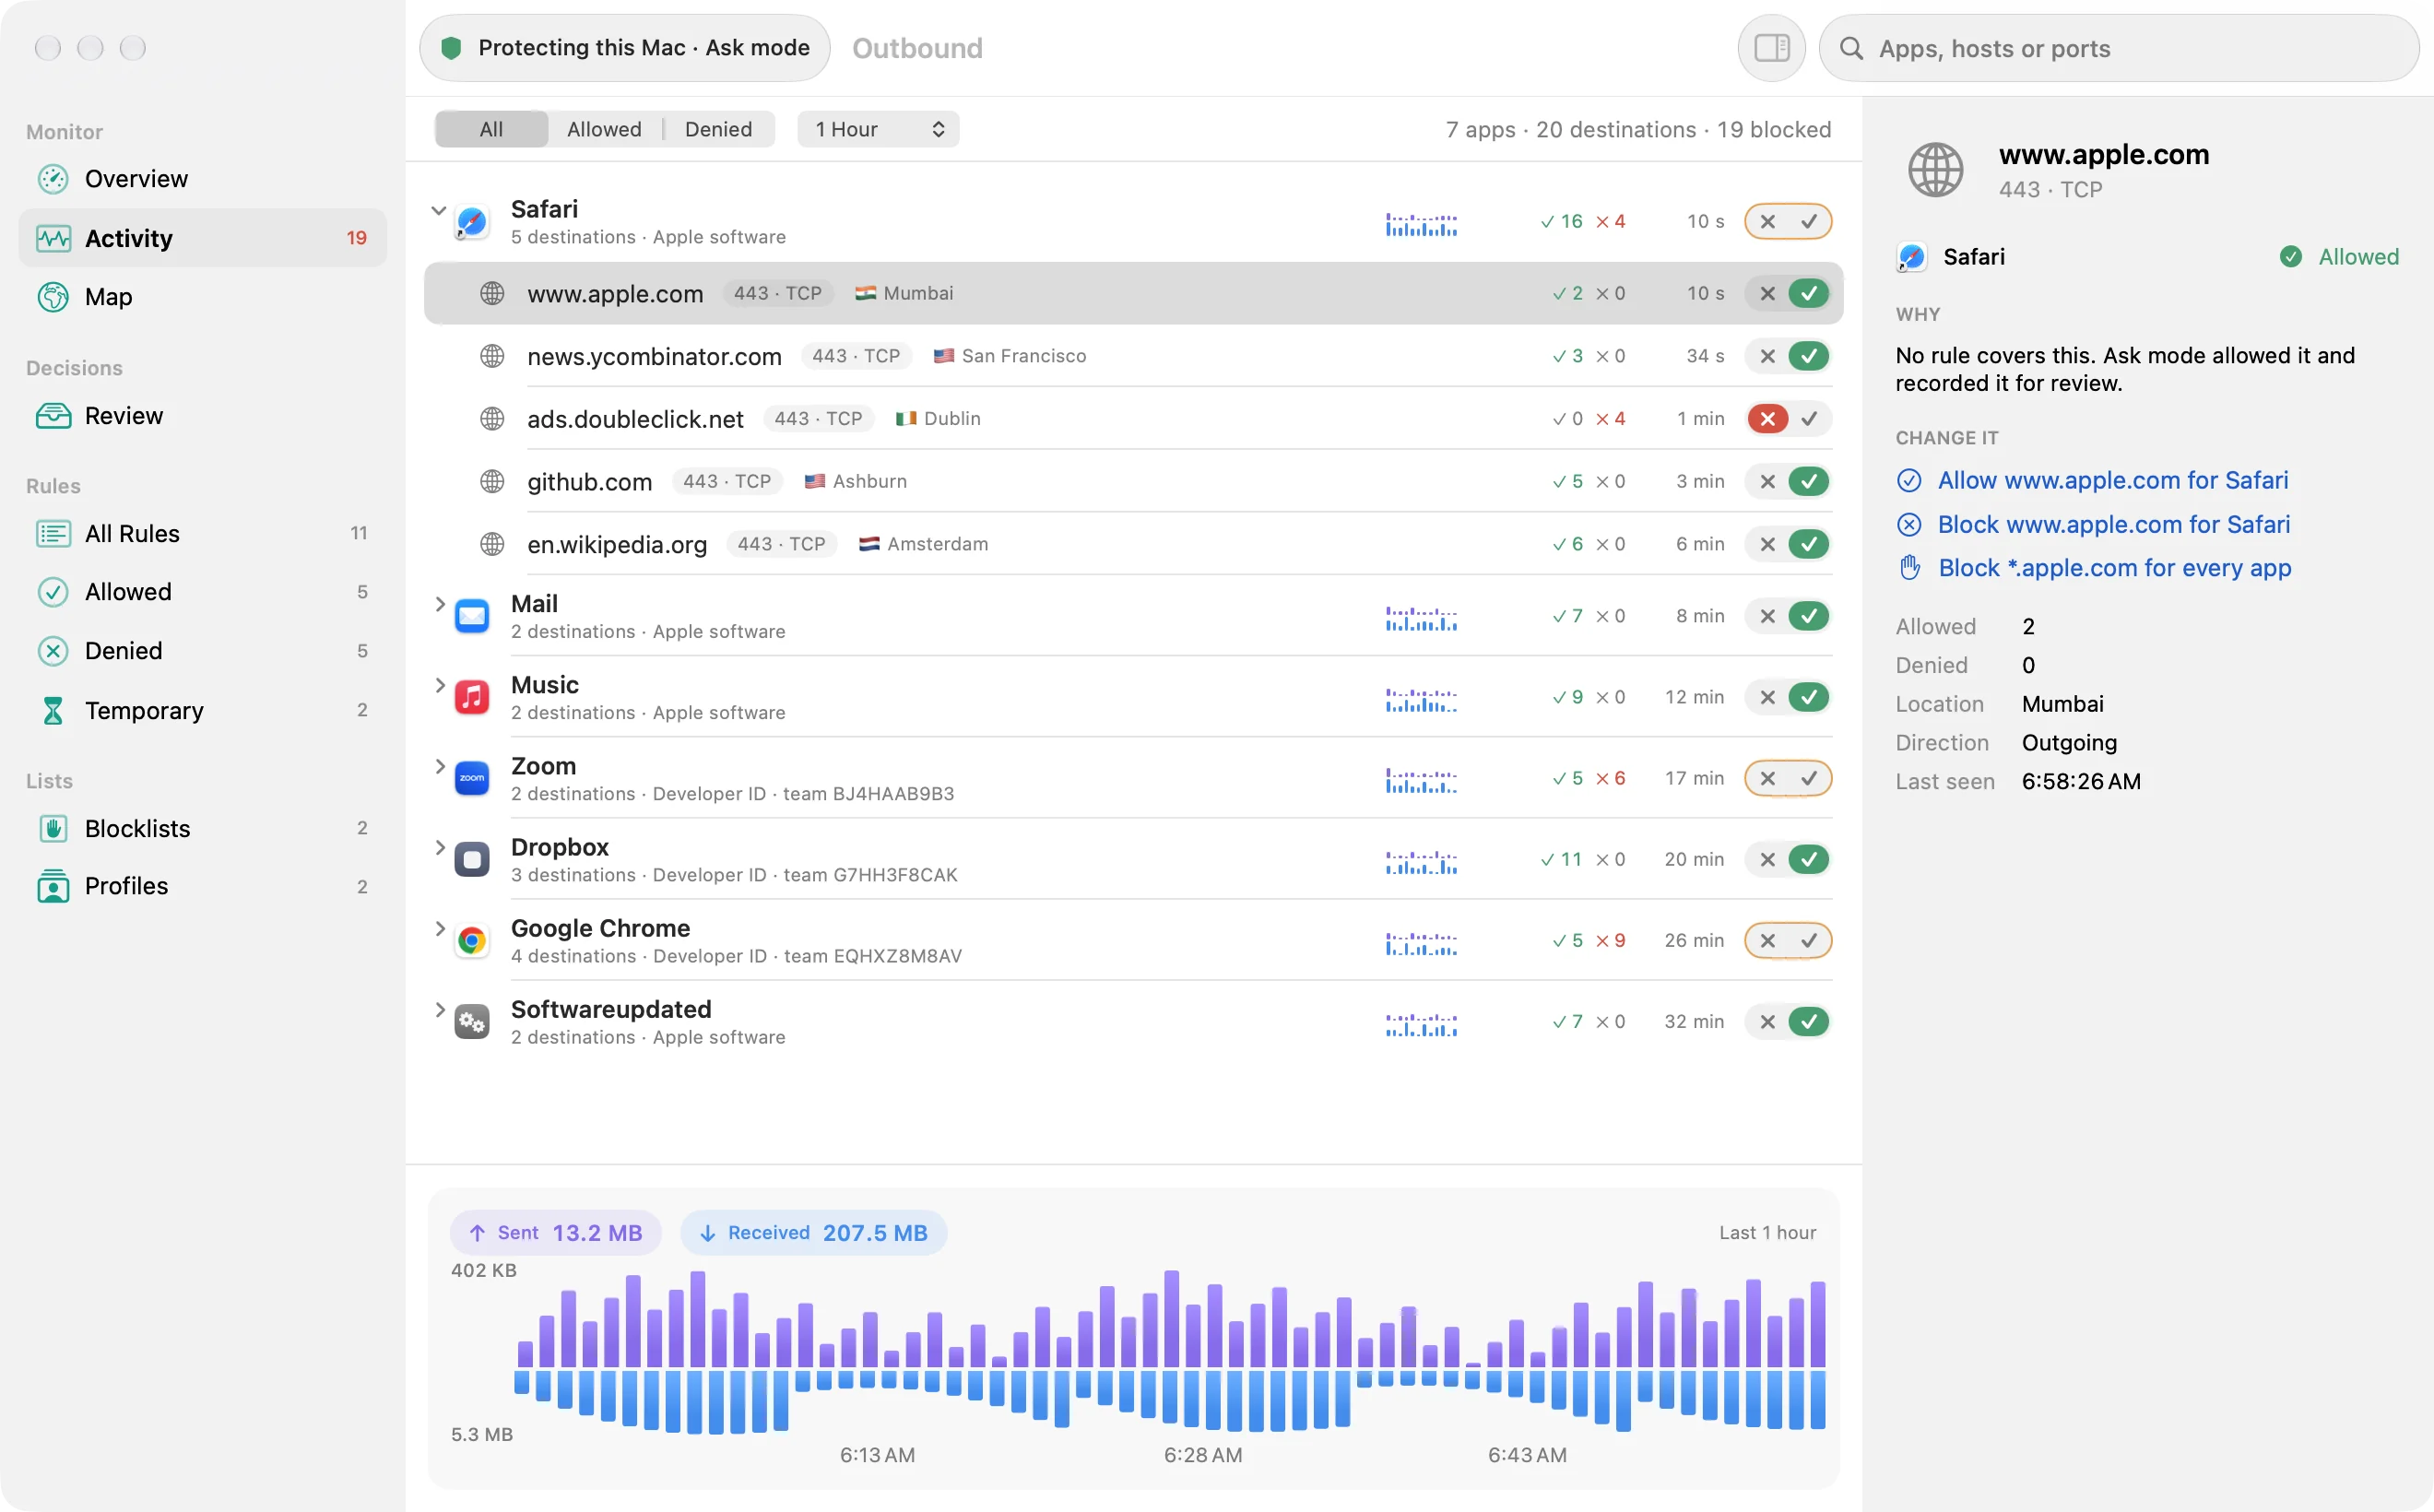
Task: Show All Rules list
Action: click(202, 533)
